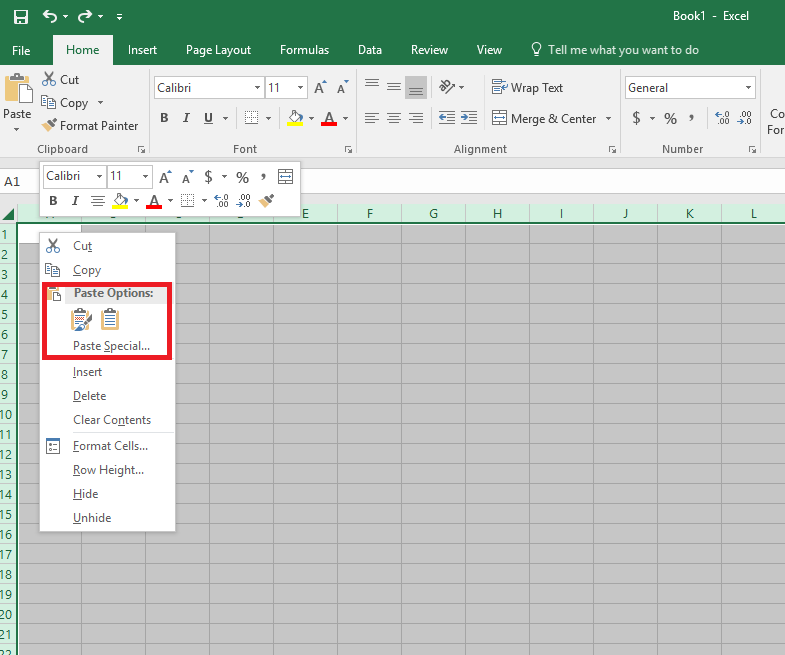The height and width of the screenshot is (655, 785).
Task: Toggle Middle Align in the ribbon
Action: click(x=394, y=87)
